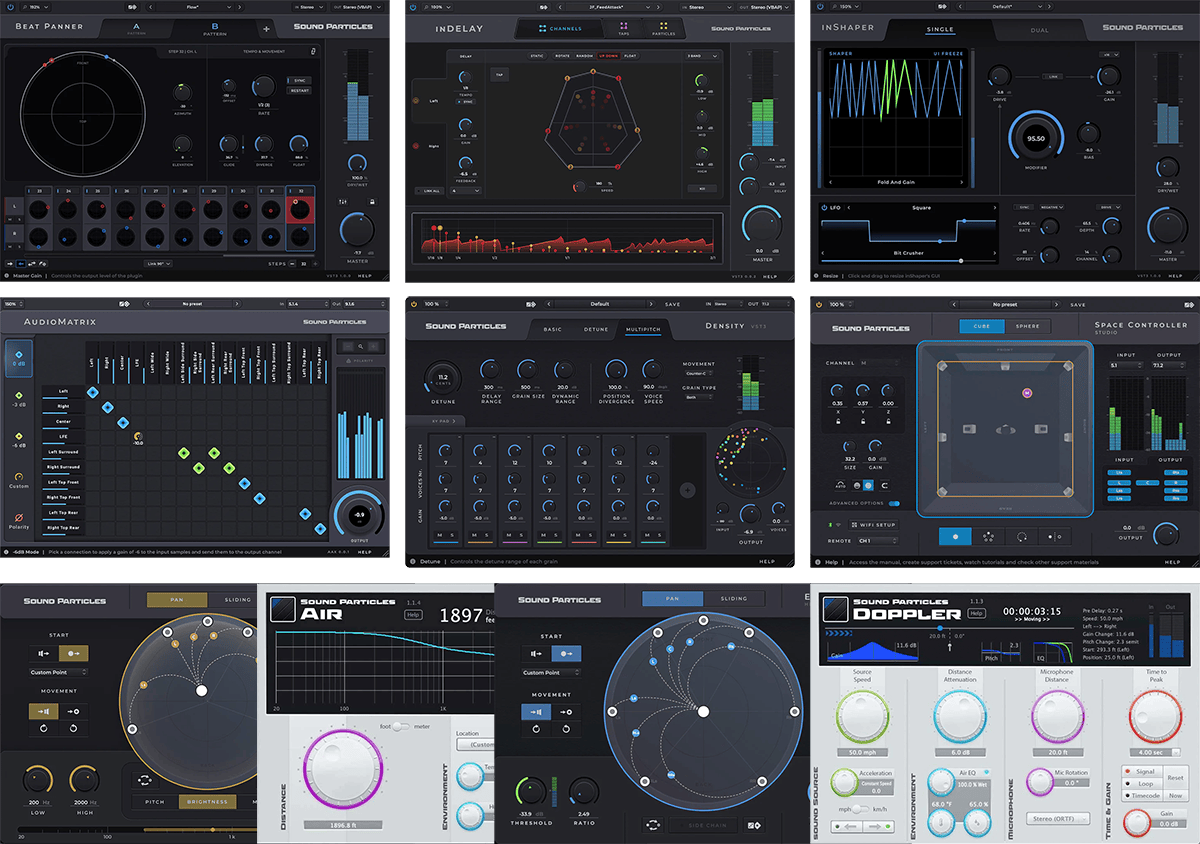1200x844 pixels.
Task: Toggle Advanced Options switch in Space Controller
Action: click(x=893, y=504)
